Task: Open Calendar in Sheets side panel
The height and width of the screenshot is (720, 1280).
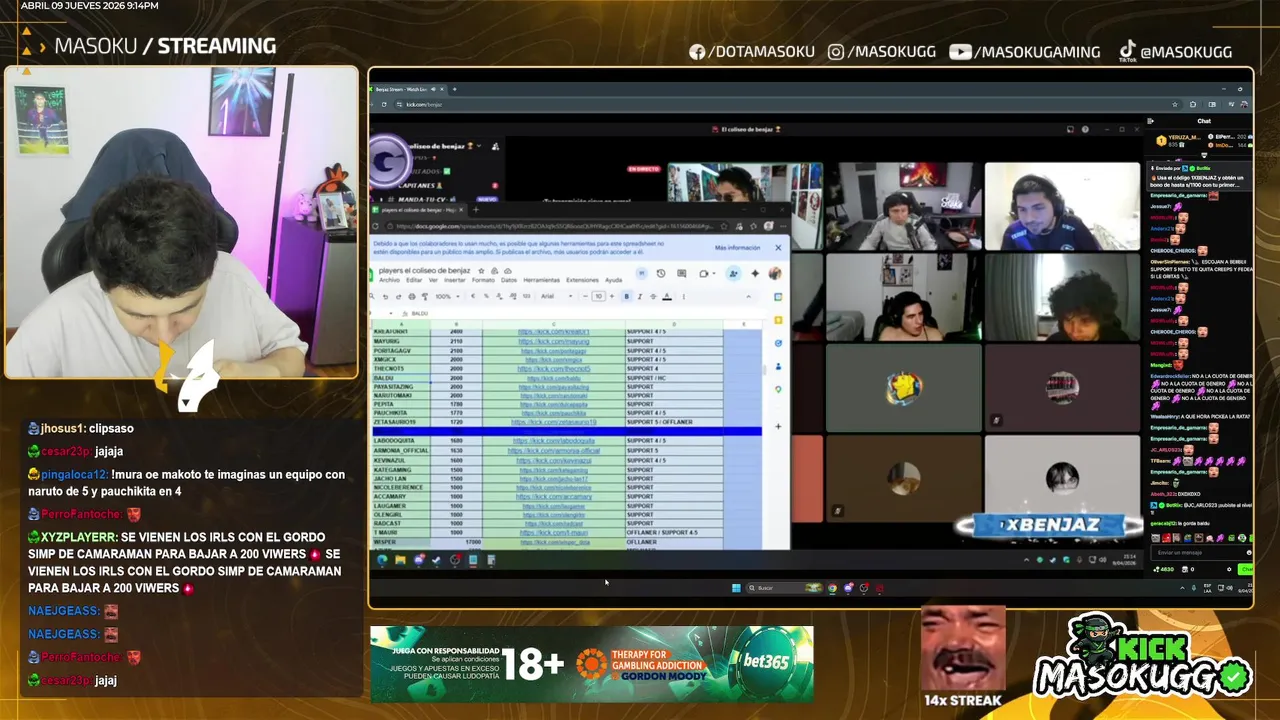Action: point(778,297)
